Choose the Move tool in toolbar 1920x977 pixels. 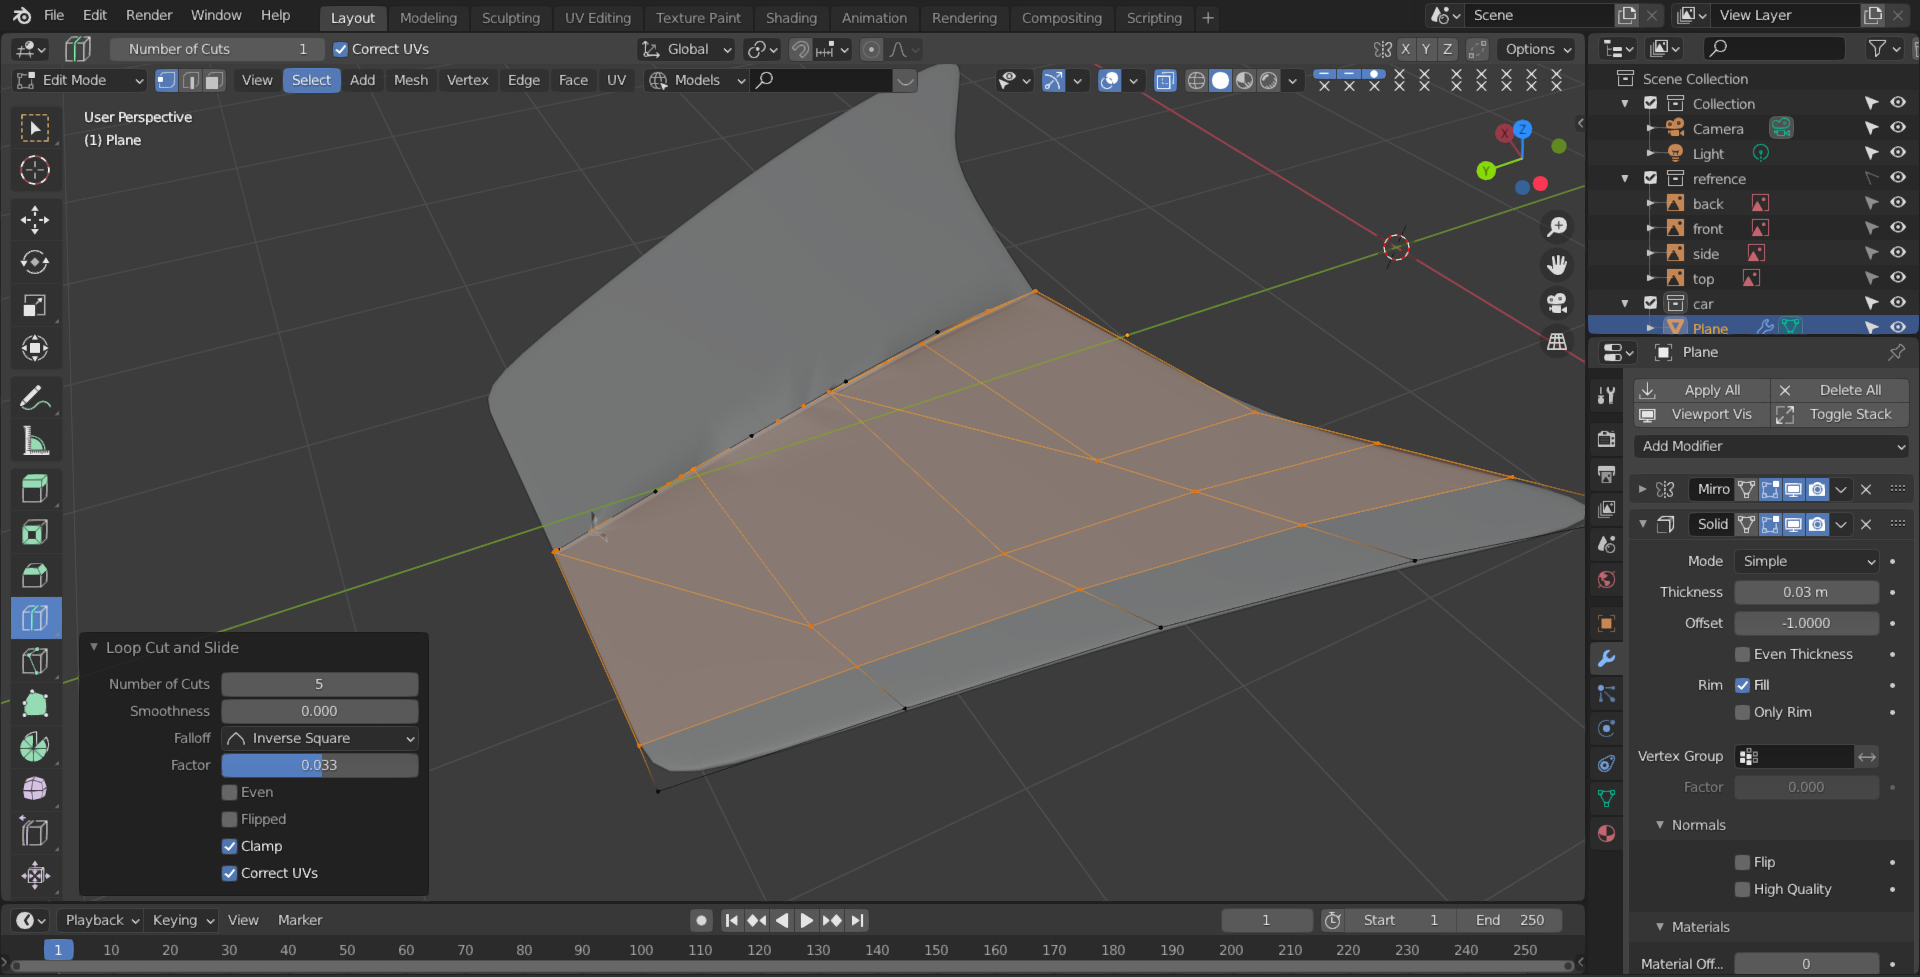pos(35,220)
